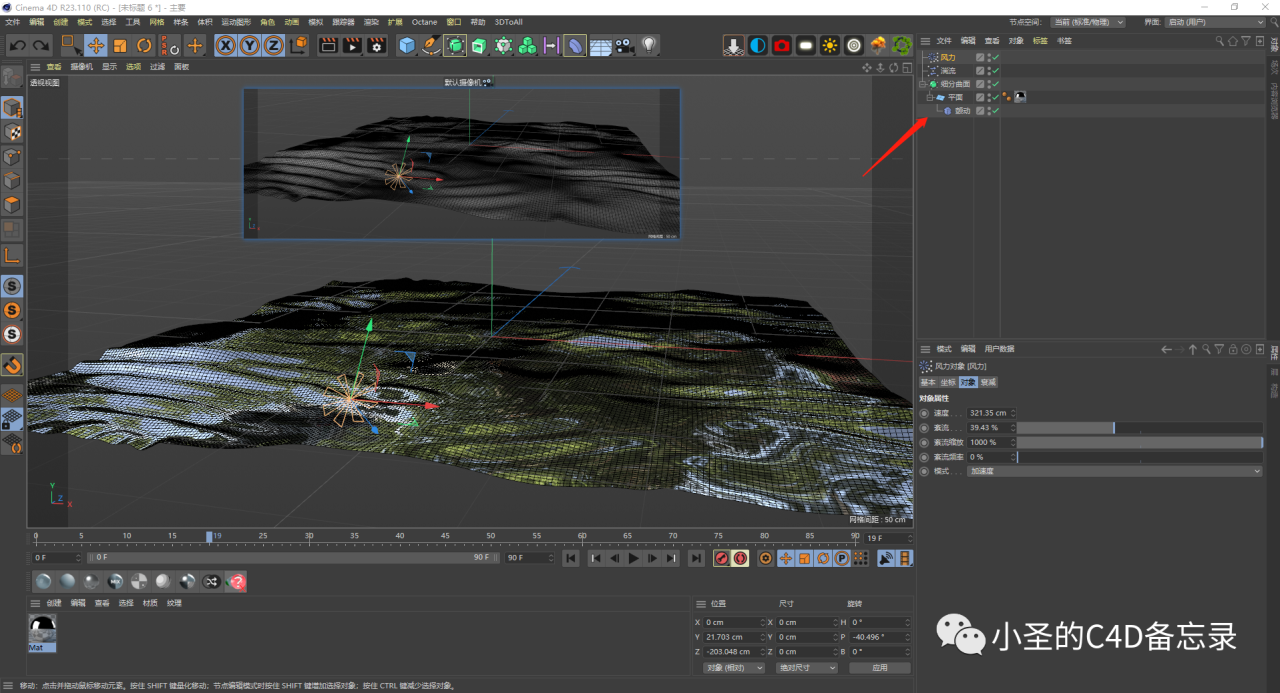The image size is (1280, 693).
Task: Open the 模式 dropdown showing 加速度
Action: (x=1115, y=470)
